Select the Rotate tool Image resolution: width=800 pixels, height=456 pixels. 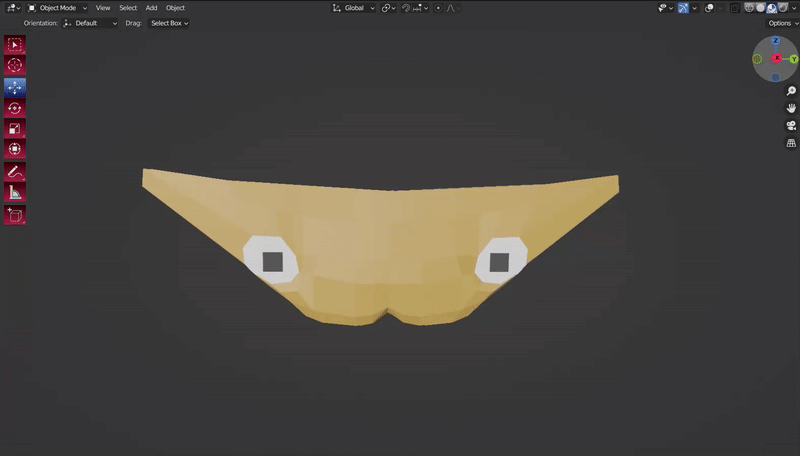point(15,108)
